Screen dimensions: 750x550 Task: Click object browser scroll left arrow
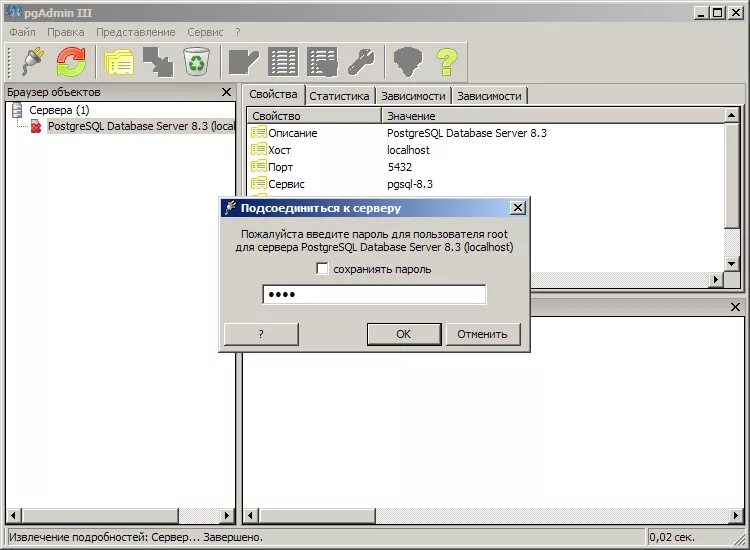(x=13, y=516)
